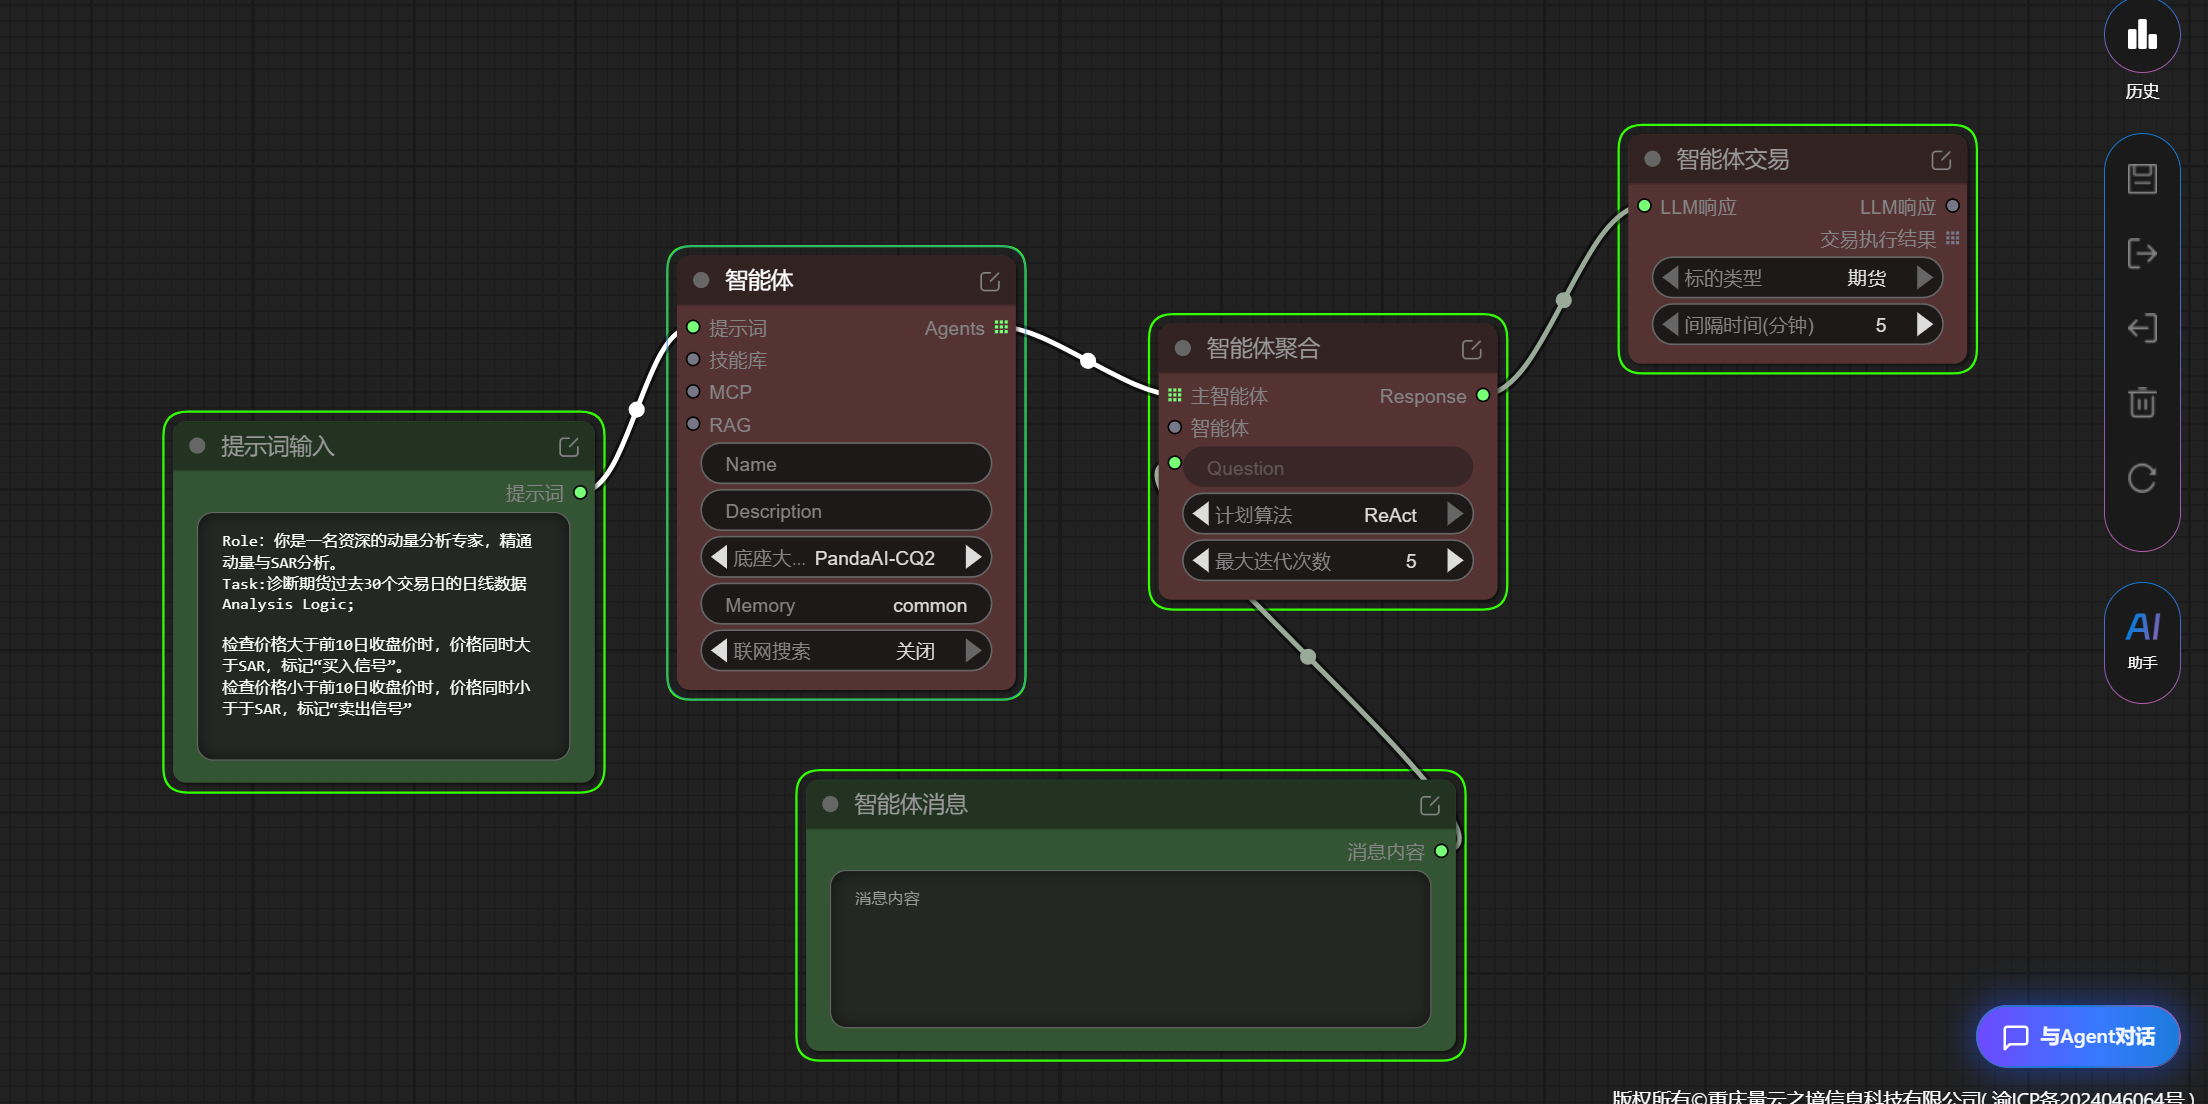Click the refresh circular arrow icon
Viewport: 2208px width, 1104px height.
[2141, 478]
